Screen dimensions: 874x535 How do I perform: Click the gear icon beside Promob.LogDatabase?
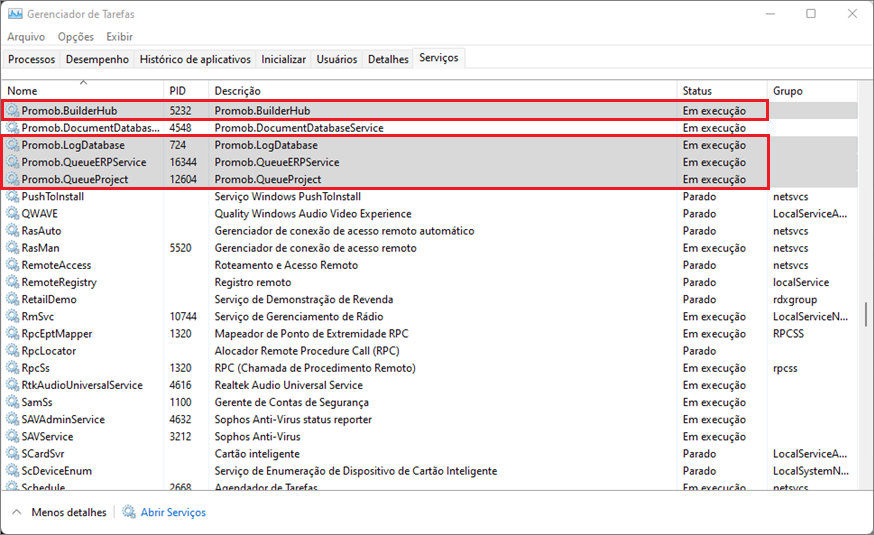(12, 145)
